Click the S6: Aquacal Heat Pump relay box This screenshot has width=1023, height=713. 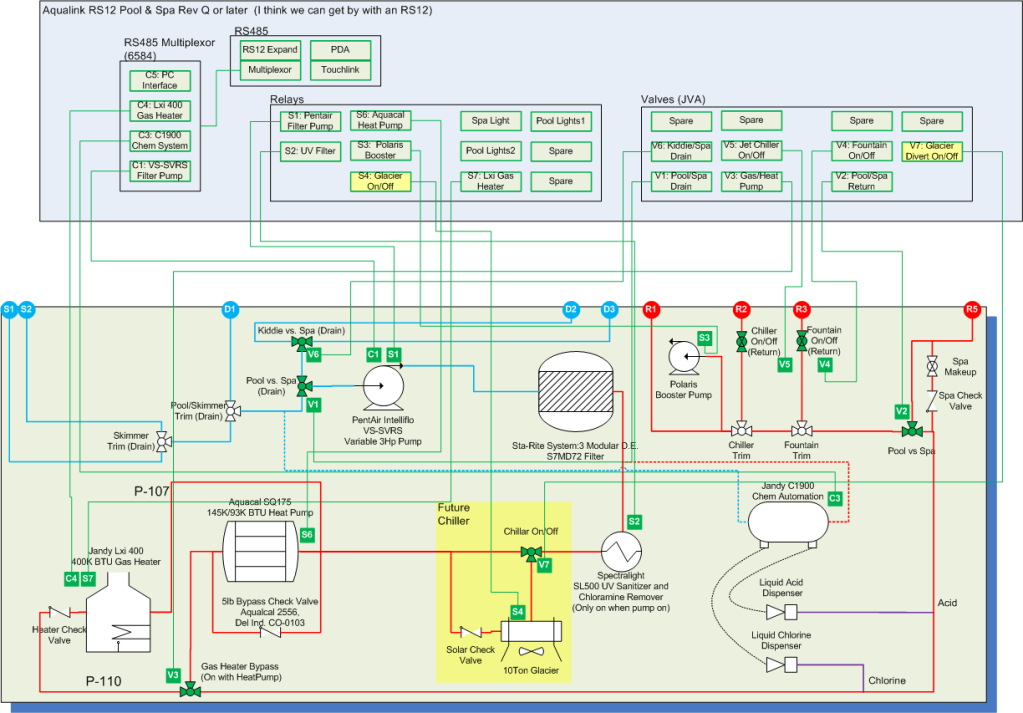380,120
